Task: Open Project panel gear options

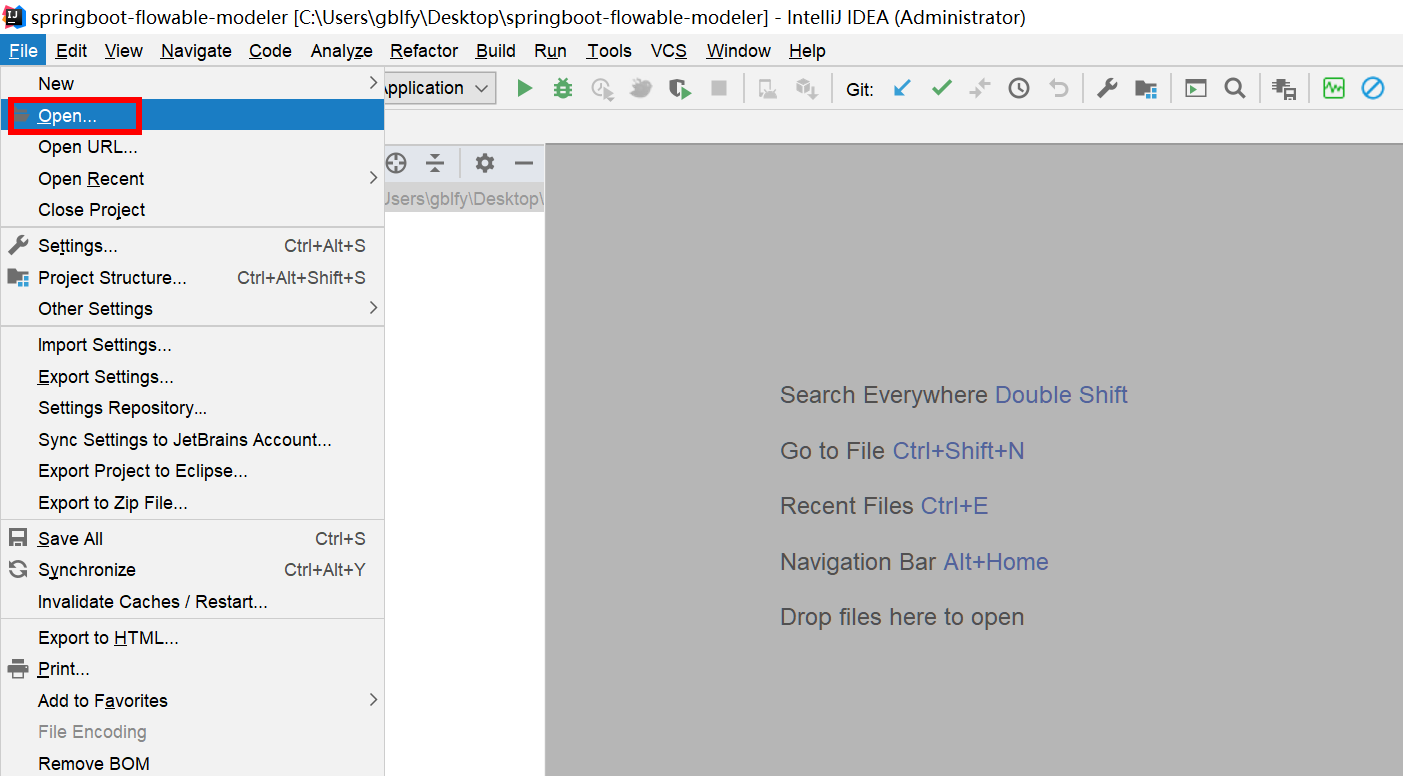Action: tap(485, 163)
